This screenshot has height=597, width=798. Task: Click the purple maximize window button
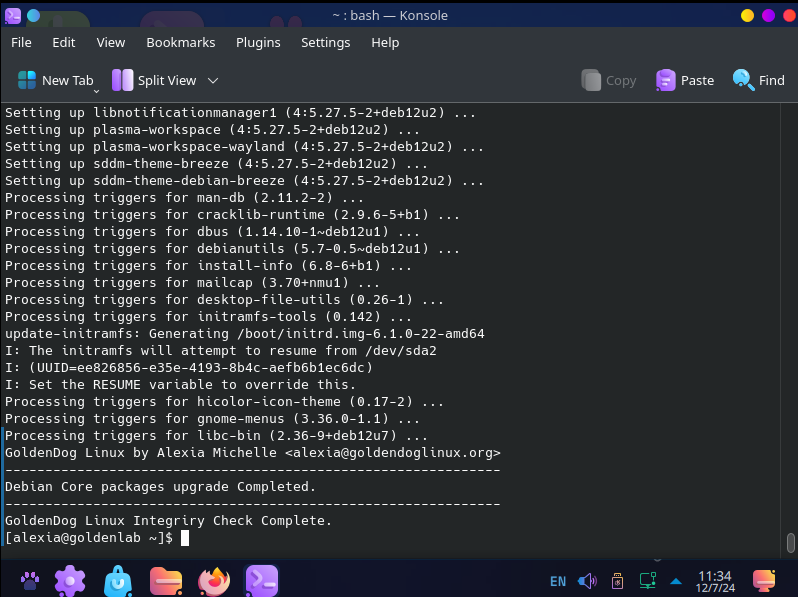click(x=768, y=16)
